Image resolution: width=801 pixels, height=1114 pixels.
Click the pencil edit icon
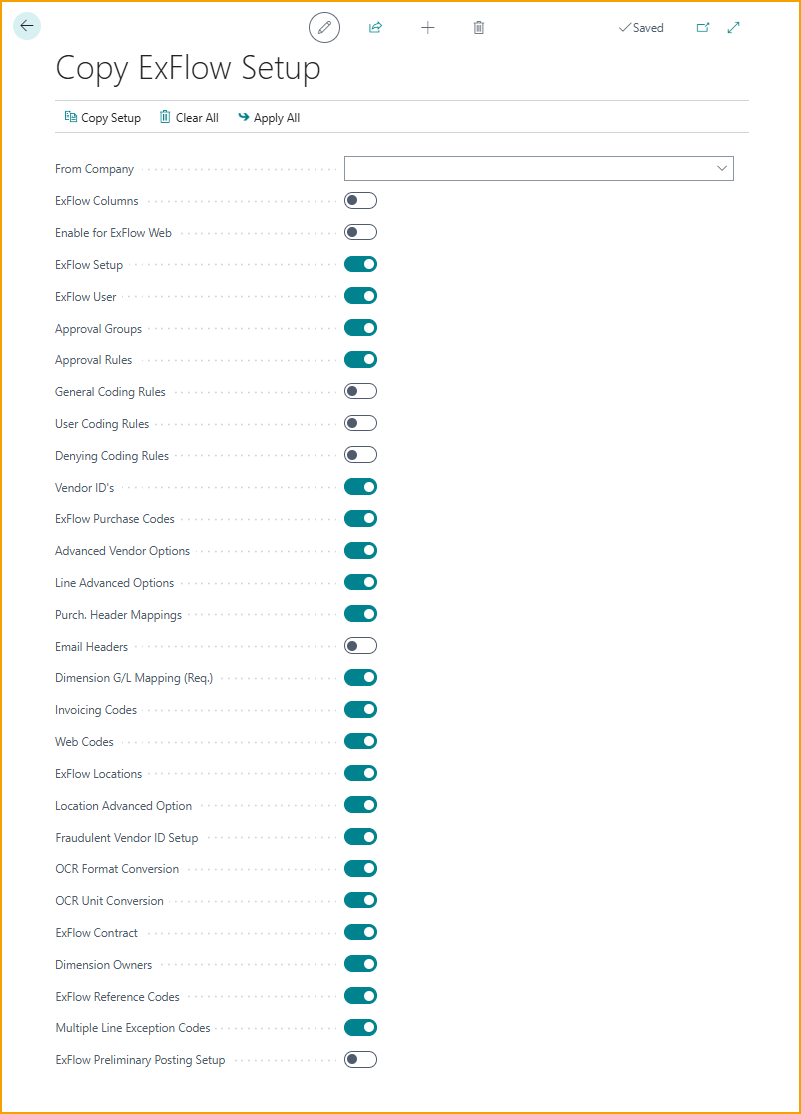click(x=324, y=28)
